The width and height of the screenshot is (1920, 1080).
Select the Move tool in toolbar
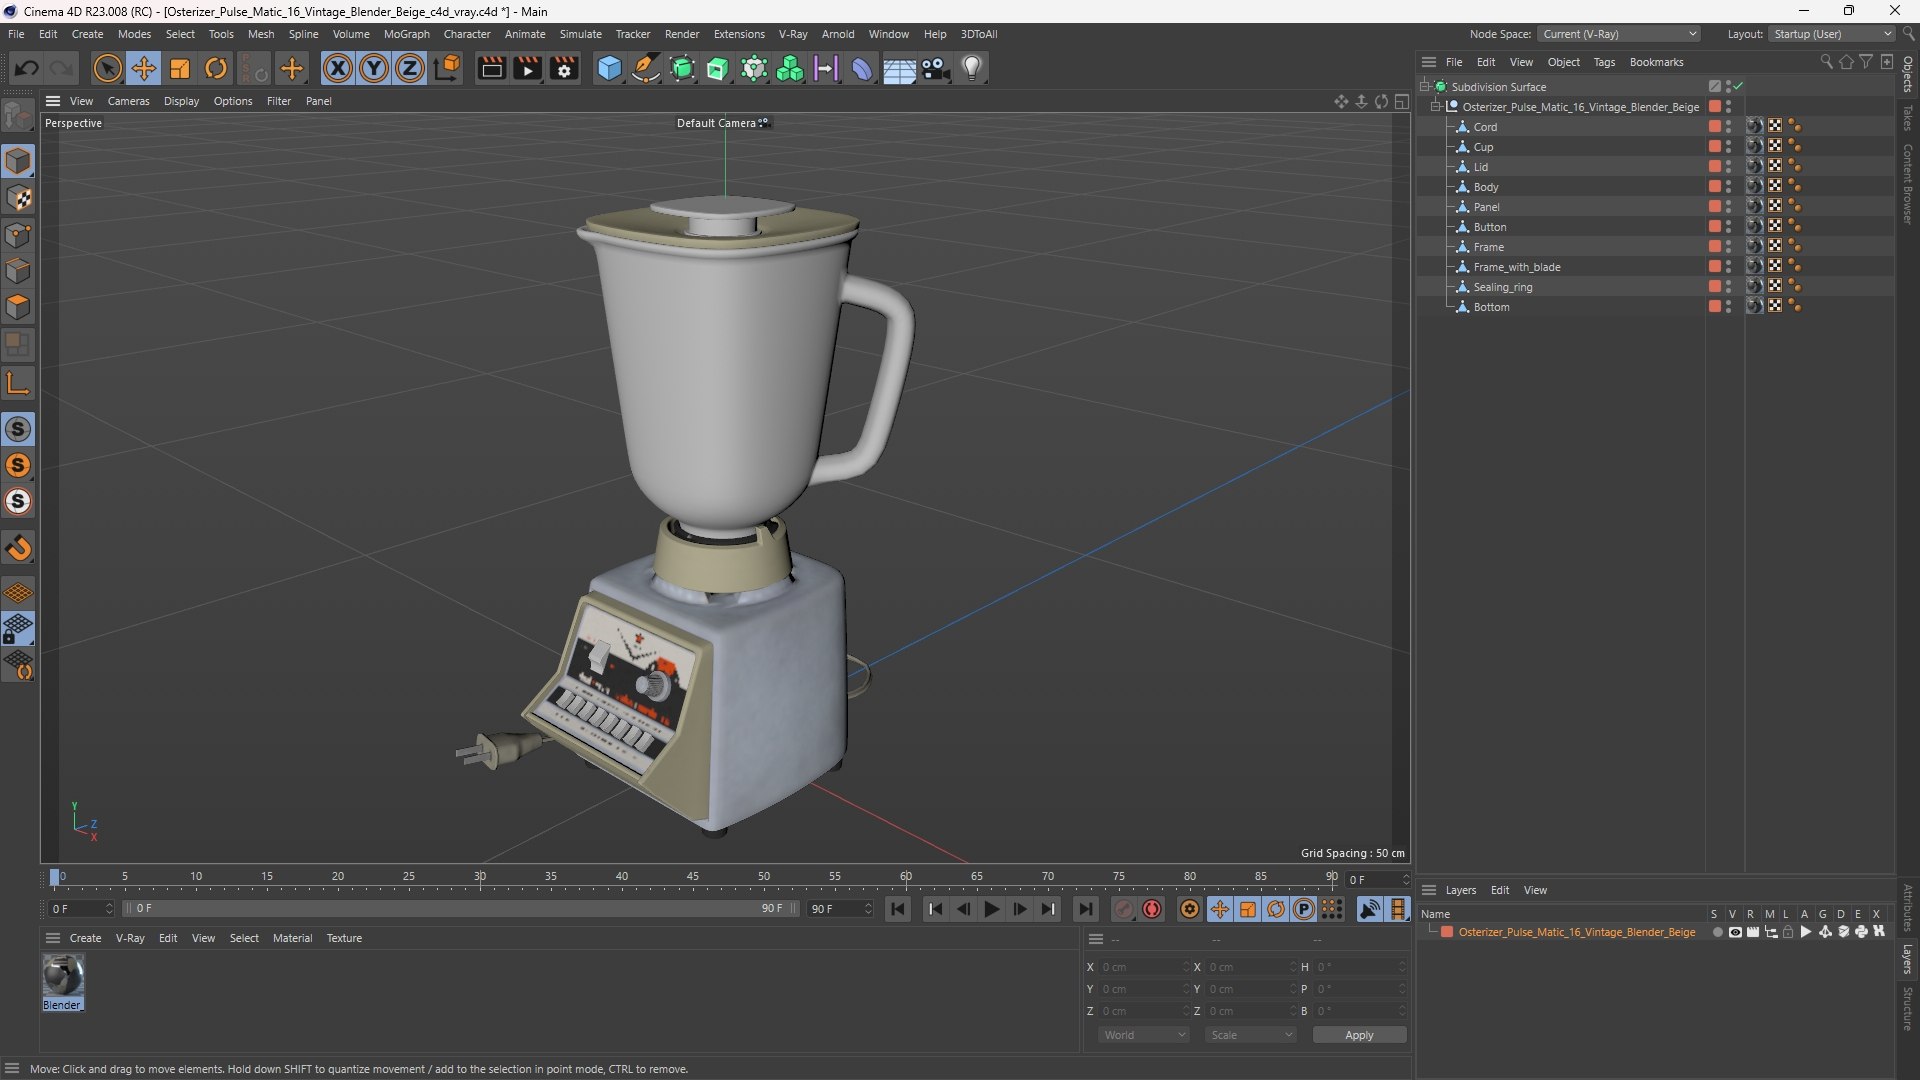[x=144, y=68]
